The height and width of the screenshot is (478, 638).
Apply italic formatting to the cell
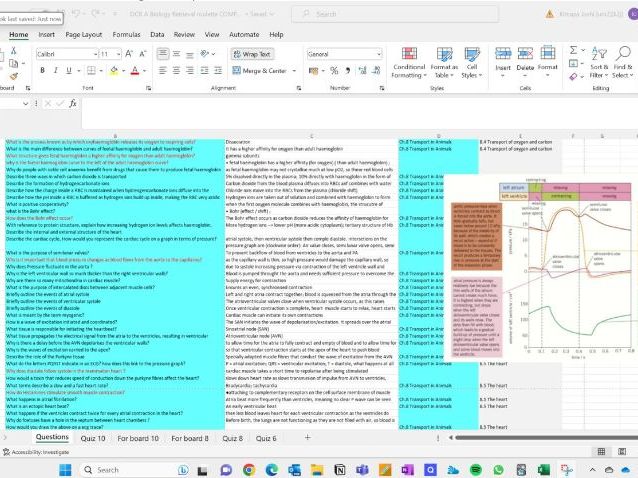(54, 71)
